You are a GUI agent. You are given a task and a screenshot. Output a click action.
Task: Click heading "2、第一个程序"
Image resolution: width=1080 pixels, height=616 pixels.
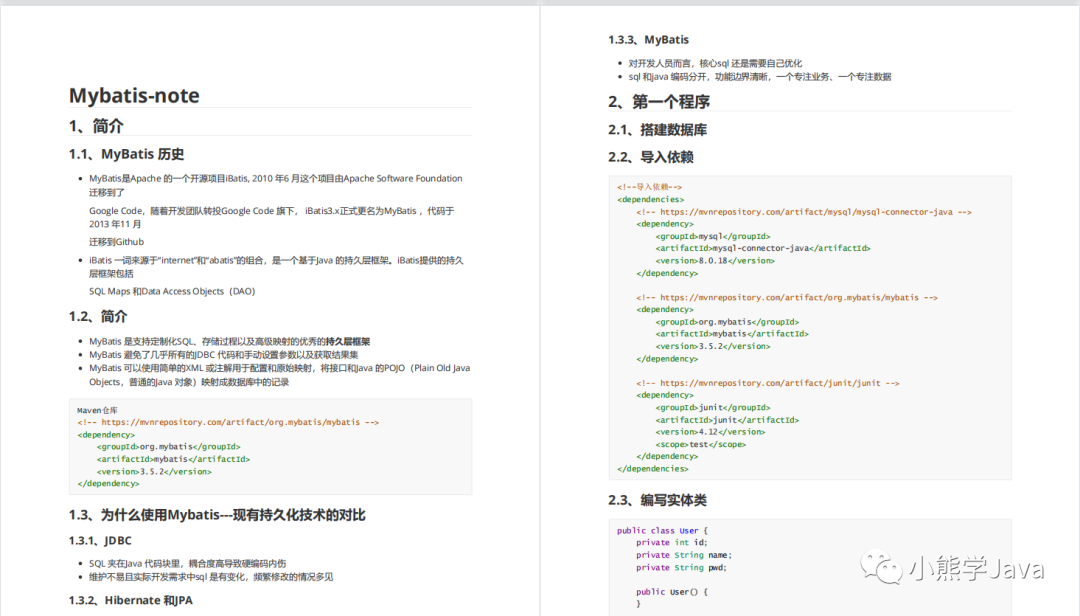tap(658, 102)
